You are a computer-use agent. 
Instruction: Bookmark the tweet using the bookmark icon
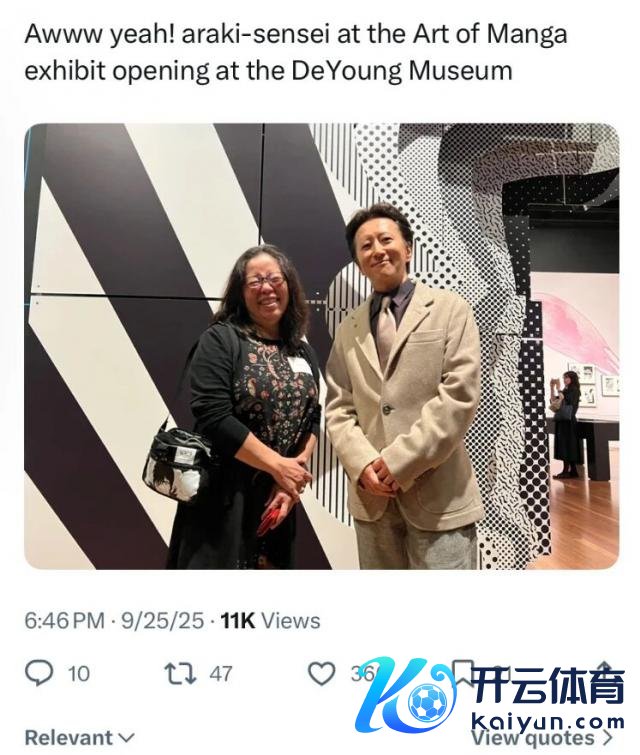(x=463, y=673)
